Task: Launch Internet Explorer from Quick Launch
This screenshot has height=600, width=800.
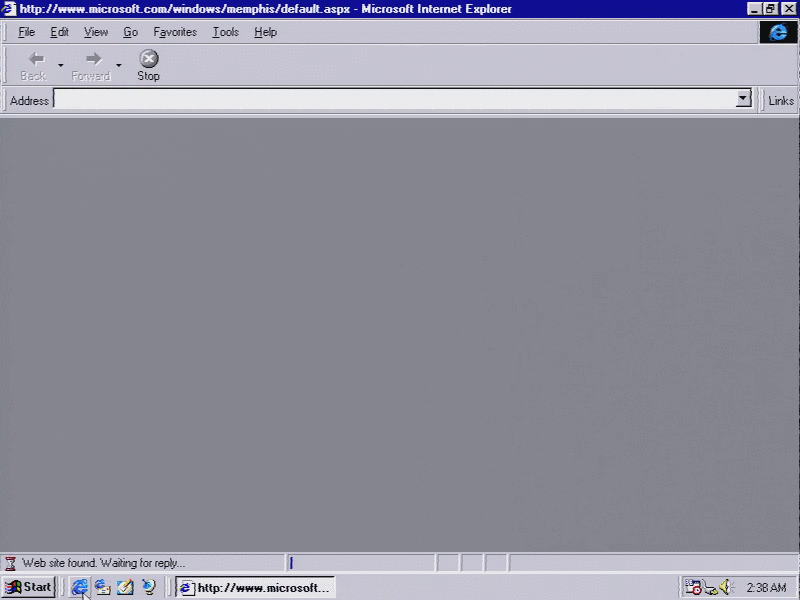Action: point(79,587)
